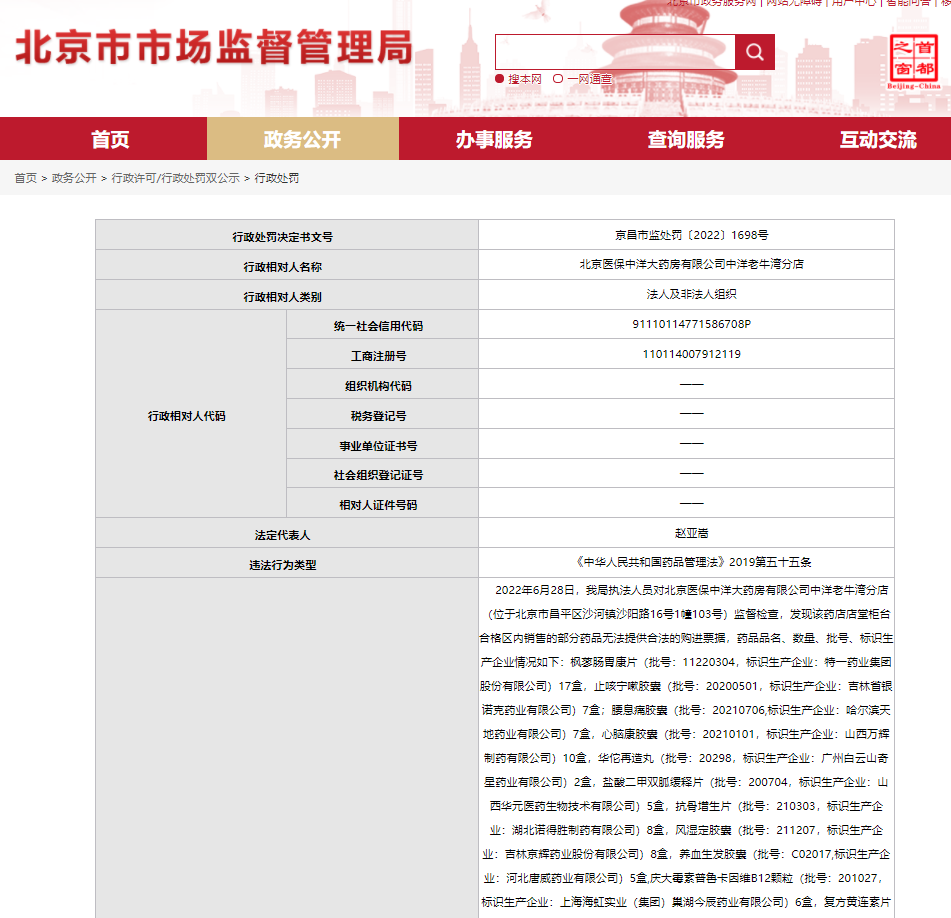Select the registration number 110114007912119
The width and height of the screenshot is (951, 918).
pyautogui.click(x=691, y=354)
